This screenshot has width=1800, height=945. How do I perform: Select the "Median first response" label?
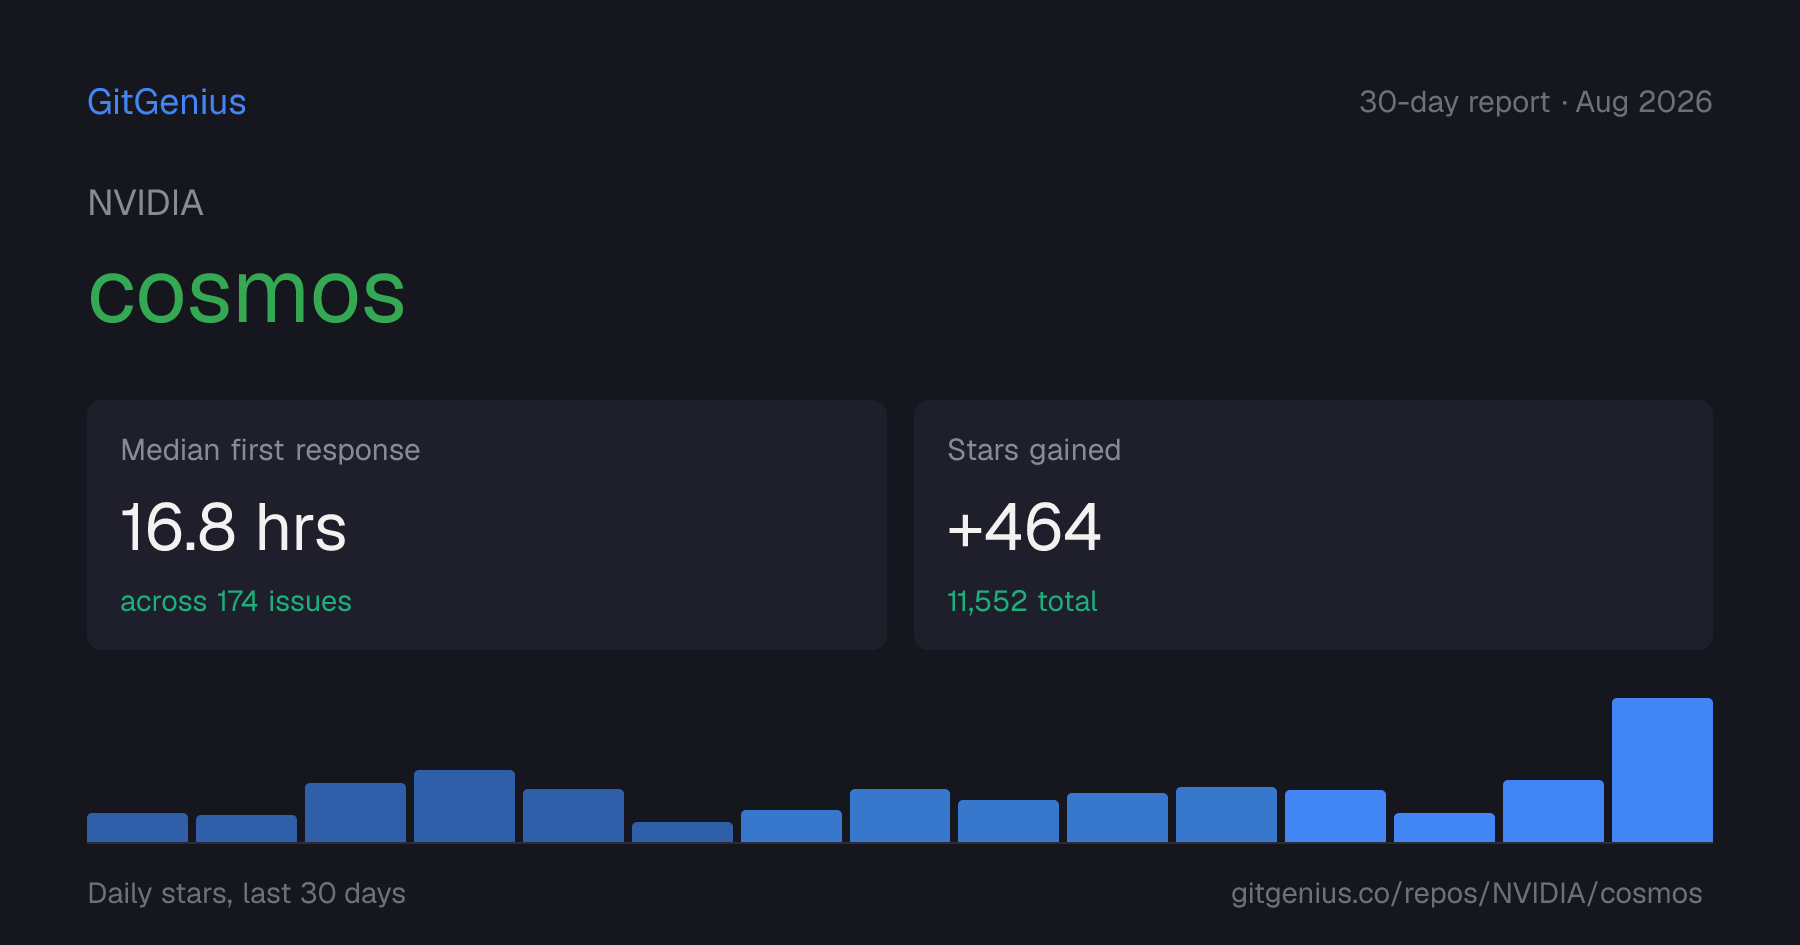click(x=270, y=450)
